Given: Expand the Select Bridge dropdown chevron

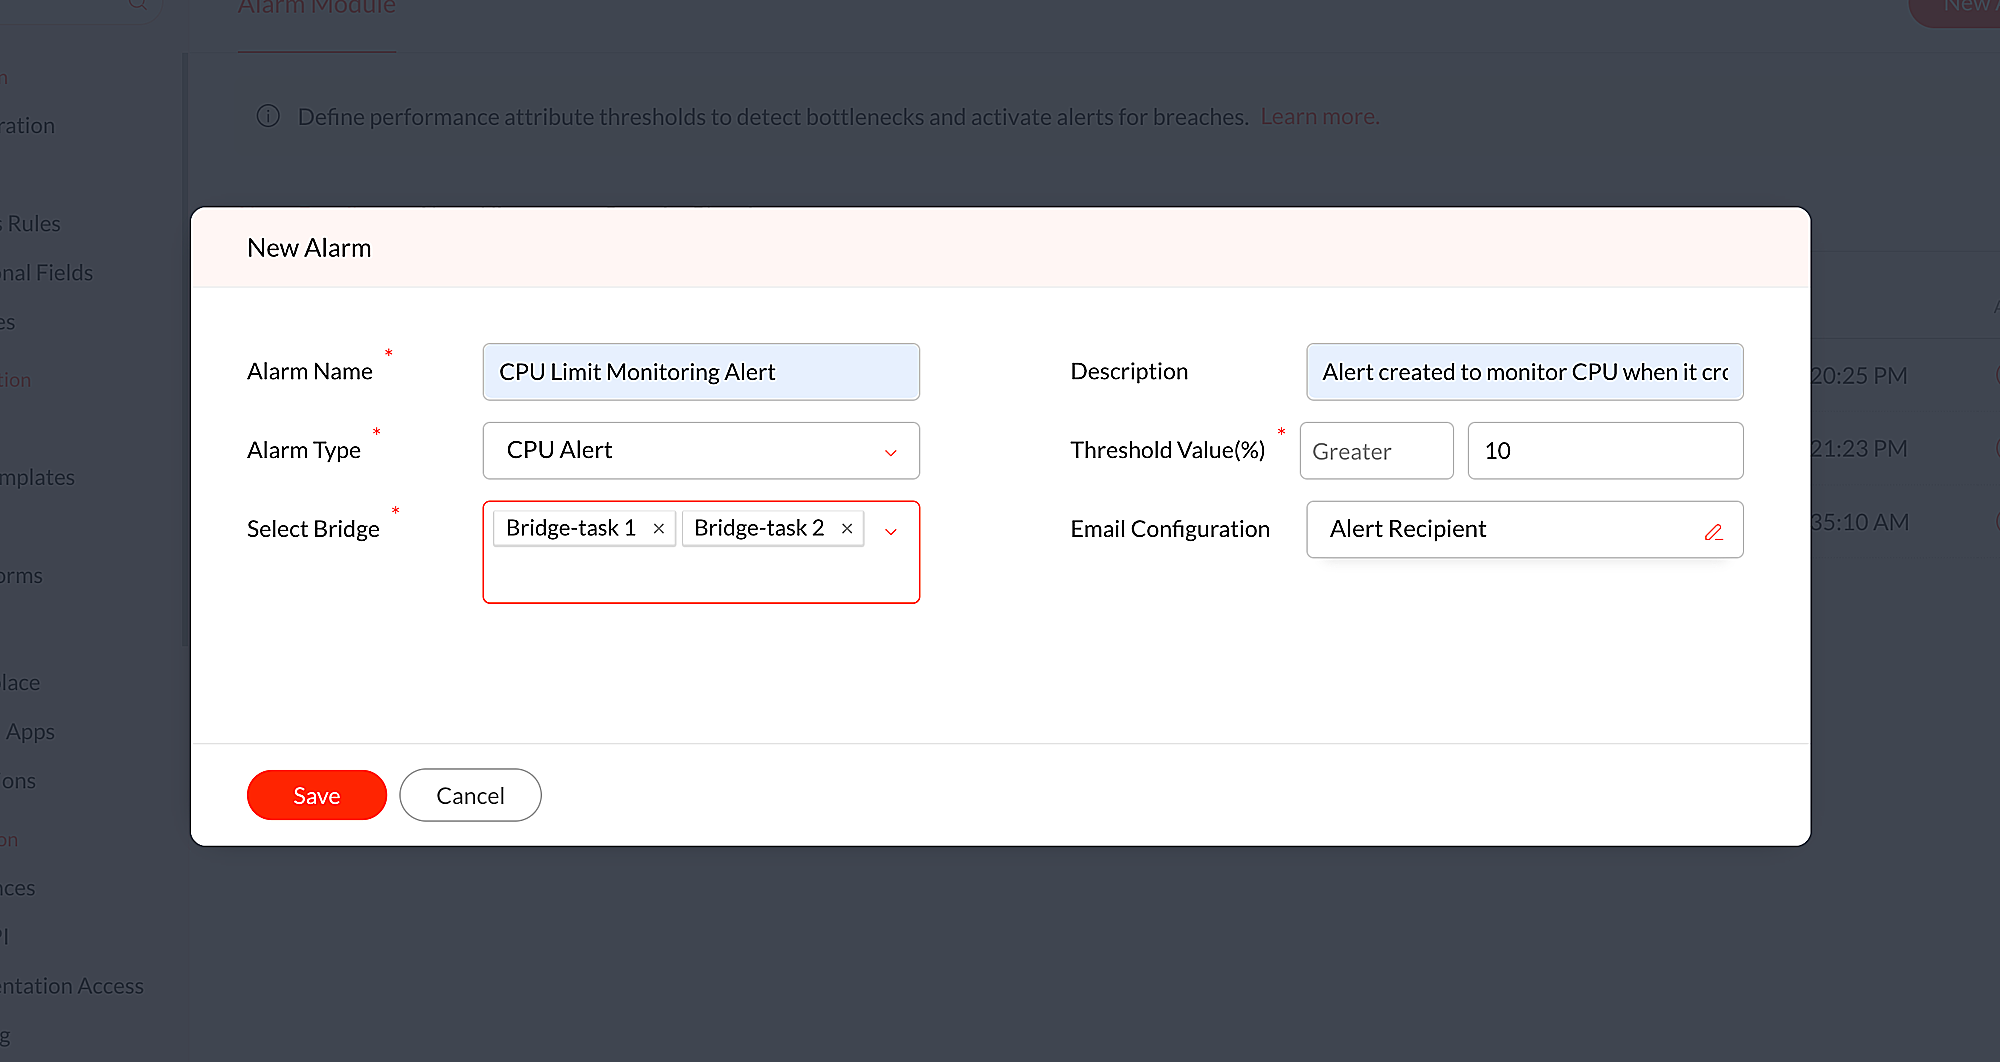Looking at the screenshot, I should 890,532.
